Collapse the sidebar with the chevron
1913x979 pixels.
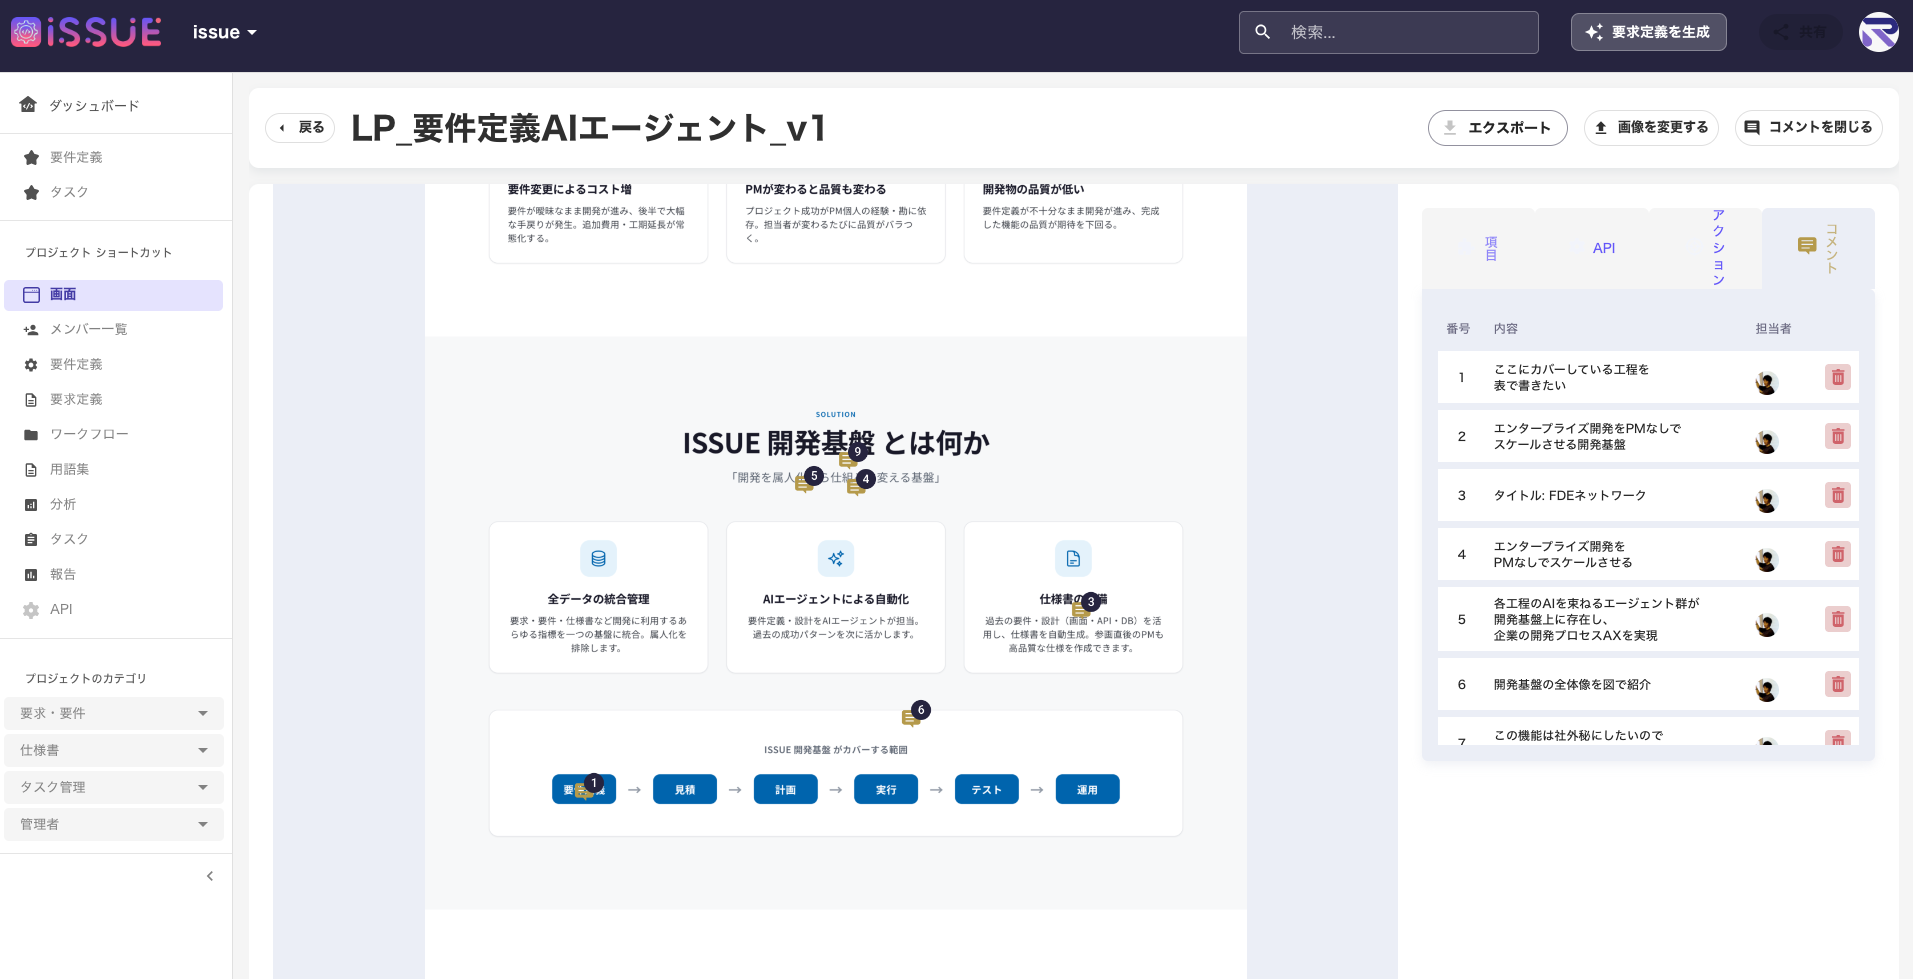tap(209, 876)
